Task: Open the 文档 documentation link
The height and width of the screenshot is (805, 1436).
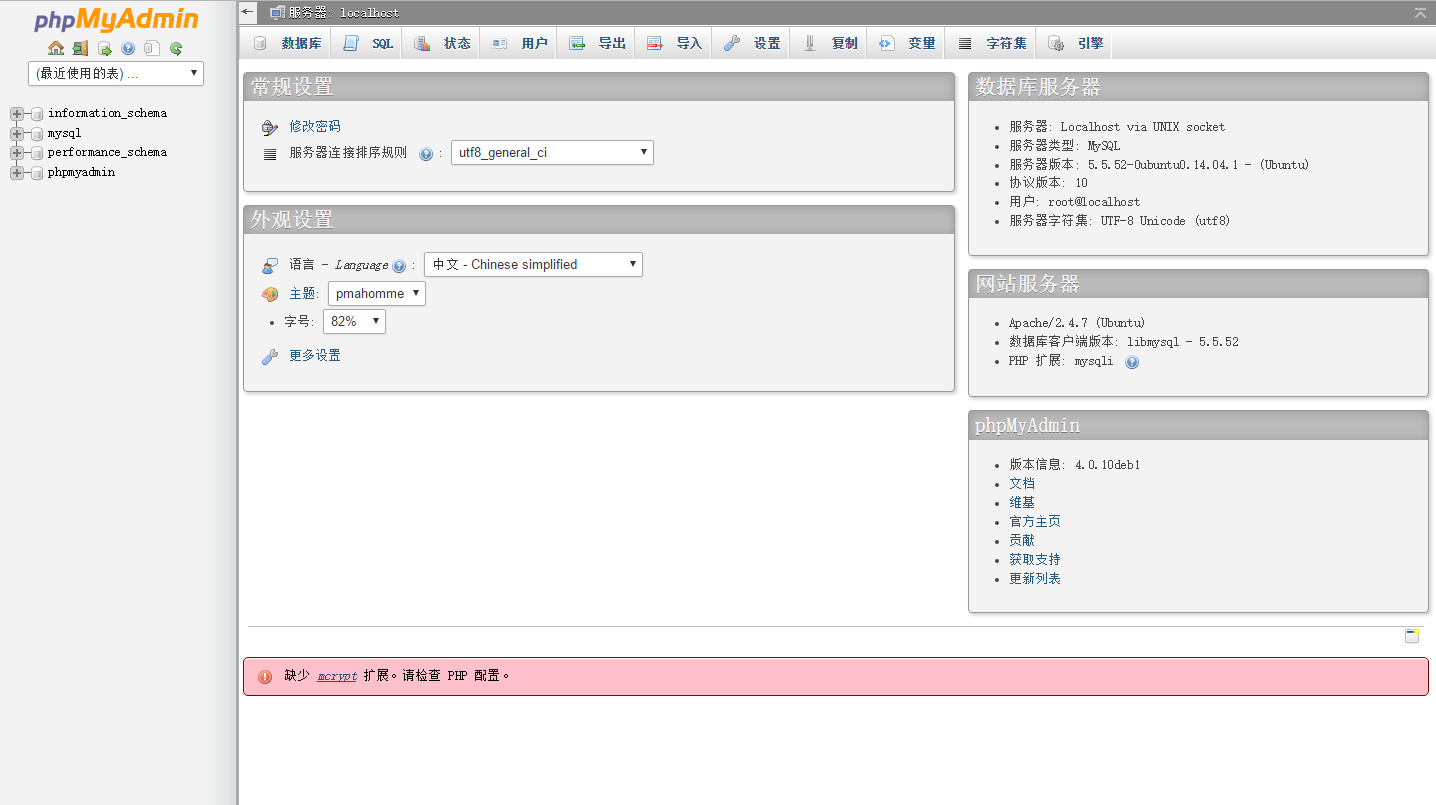Action: pos(1022,483)
